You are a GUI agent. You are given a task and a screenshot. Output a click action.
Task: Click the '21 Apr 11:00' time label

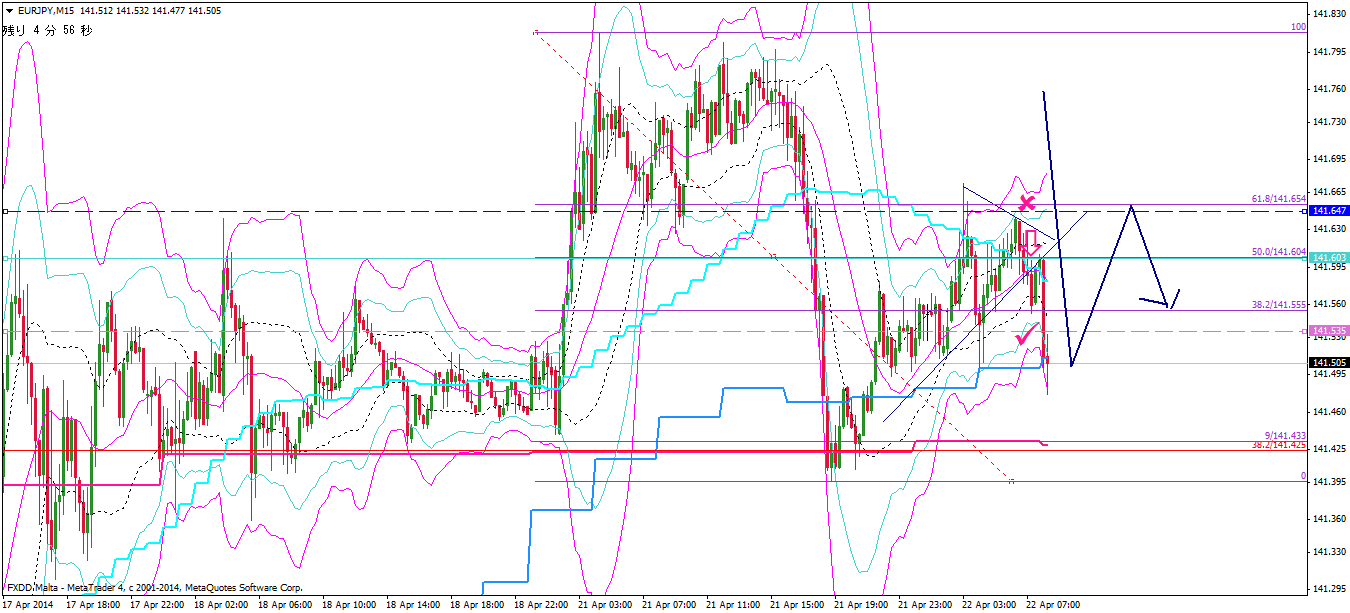[734, 605]
